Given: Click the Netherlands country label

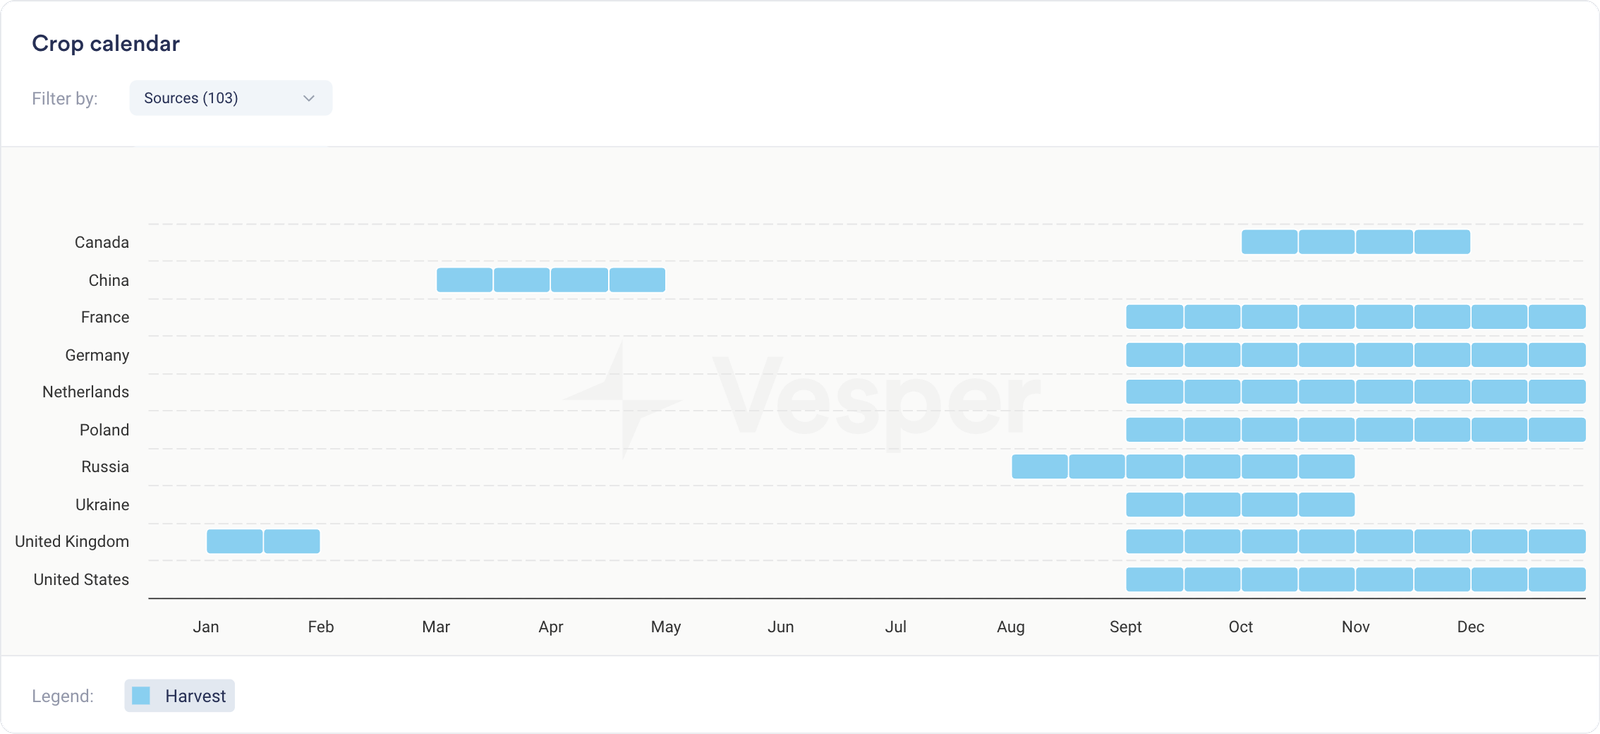Looking at the screenshot, I should tap(85, 392).
